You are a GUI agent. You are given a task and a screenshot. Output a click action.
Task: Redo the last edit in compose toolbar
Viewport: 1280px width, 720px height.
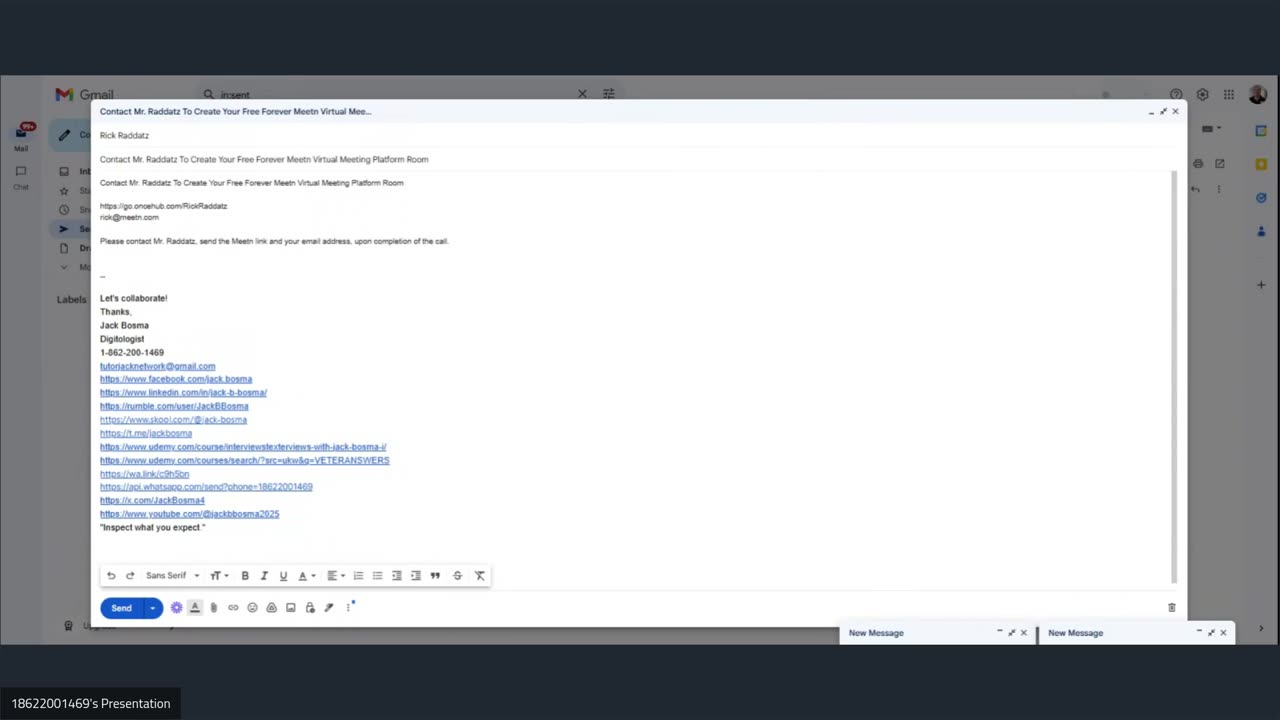pyautogui.click(x=130, y=576)
